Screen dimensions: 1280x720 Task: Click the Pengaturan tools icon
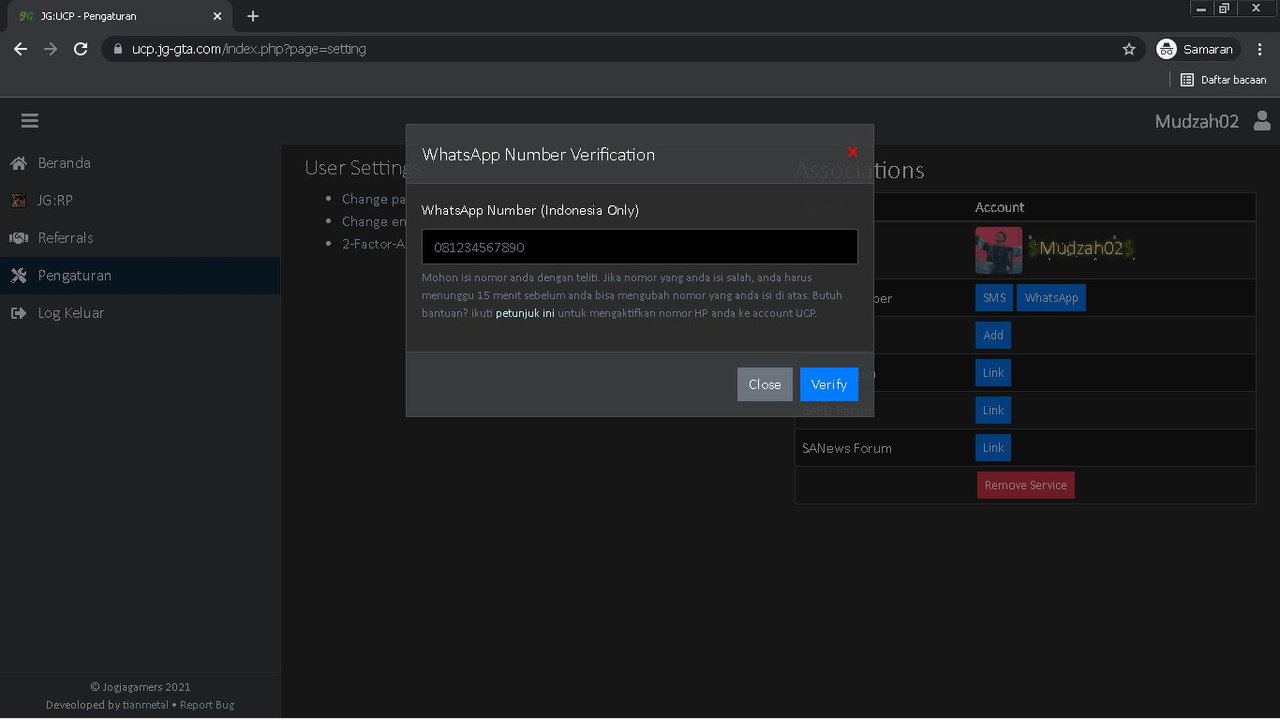18,275
